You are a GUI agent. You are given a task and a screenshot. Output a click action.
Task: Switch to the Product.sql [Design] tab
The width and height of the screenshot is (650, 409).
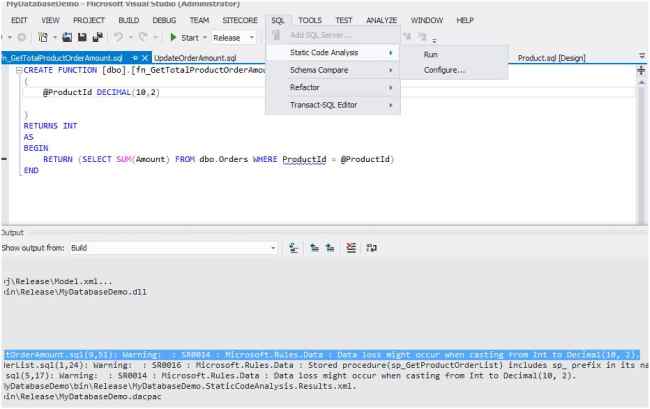tap(551, 58)
